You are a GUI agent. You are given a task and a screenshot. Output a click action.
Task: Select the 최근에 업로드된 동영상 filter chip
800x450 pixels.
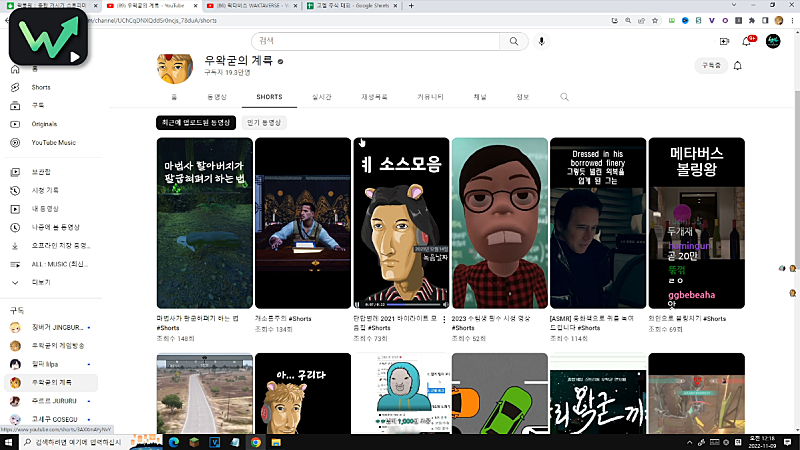(196, 122)
